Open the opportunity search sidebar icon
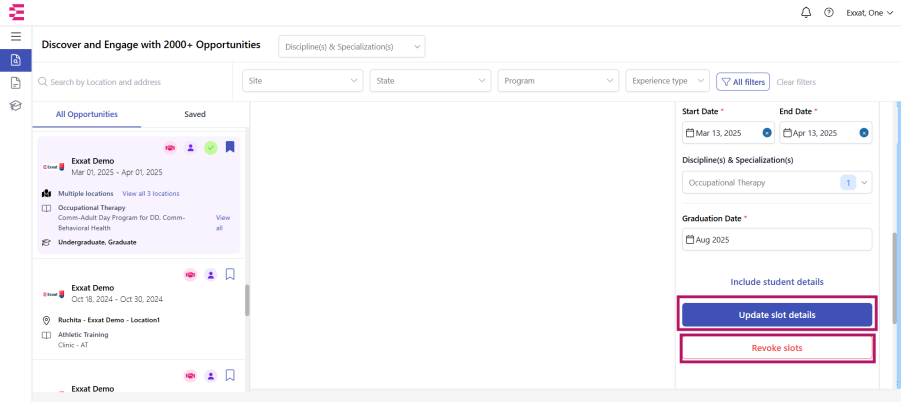The image size is (902, 402). (16, 60)
